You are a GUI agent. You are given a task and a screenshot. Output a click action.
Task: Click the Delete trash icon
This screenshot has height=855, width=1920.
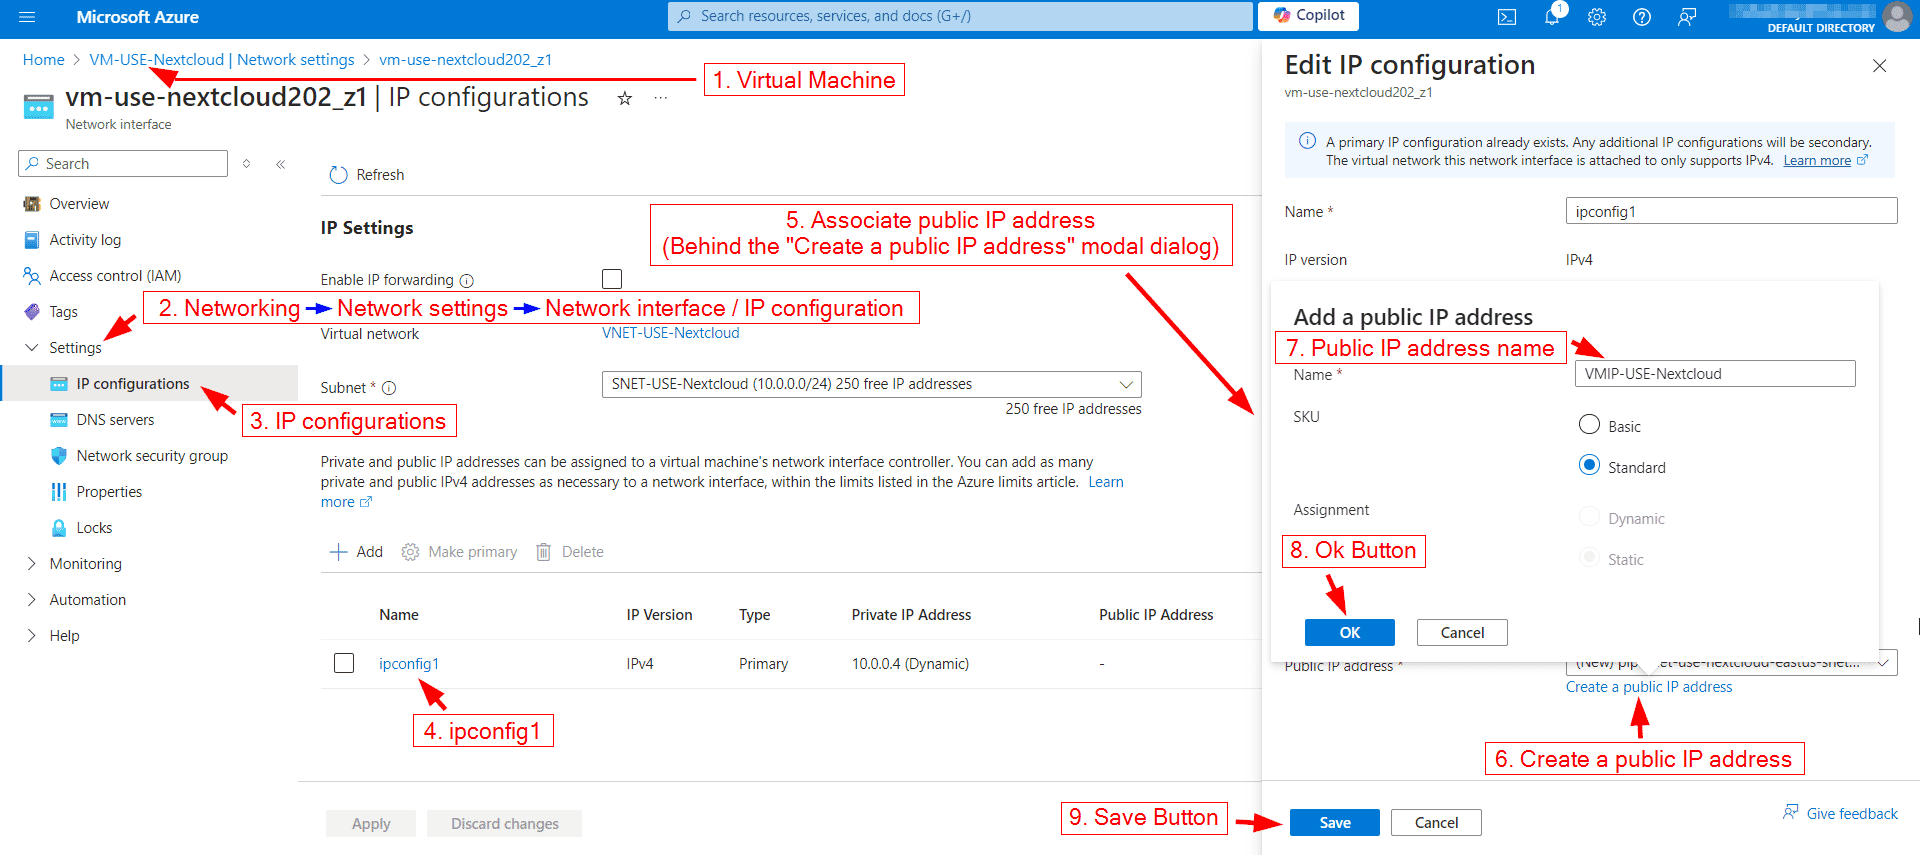click(543, 552)
